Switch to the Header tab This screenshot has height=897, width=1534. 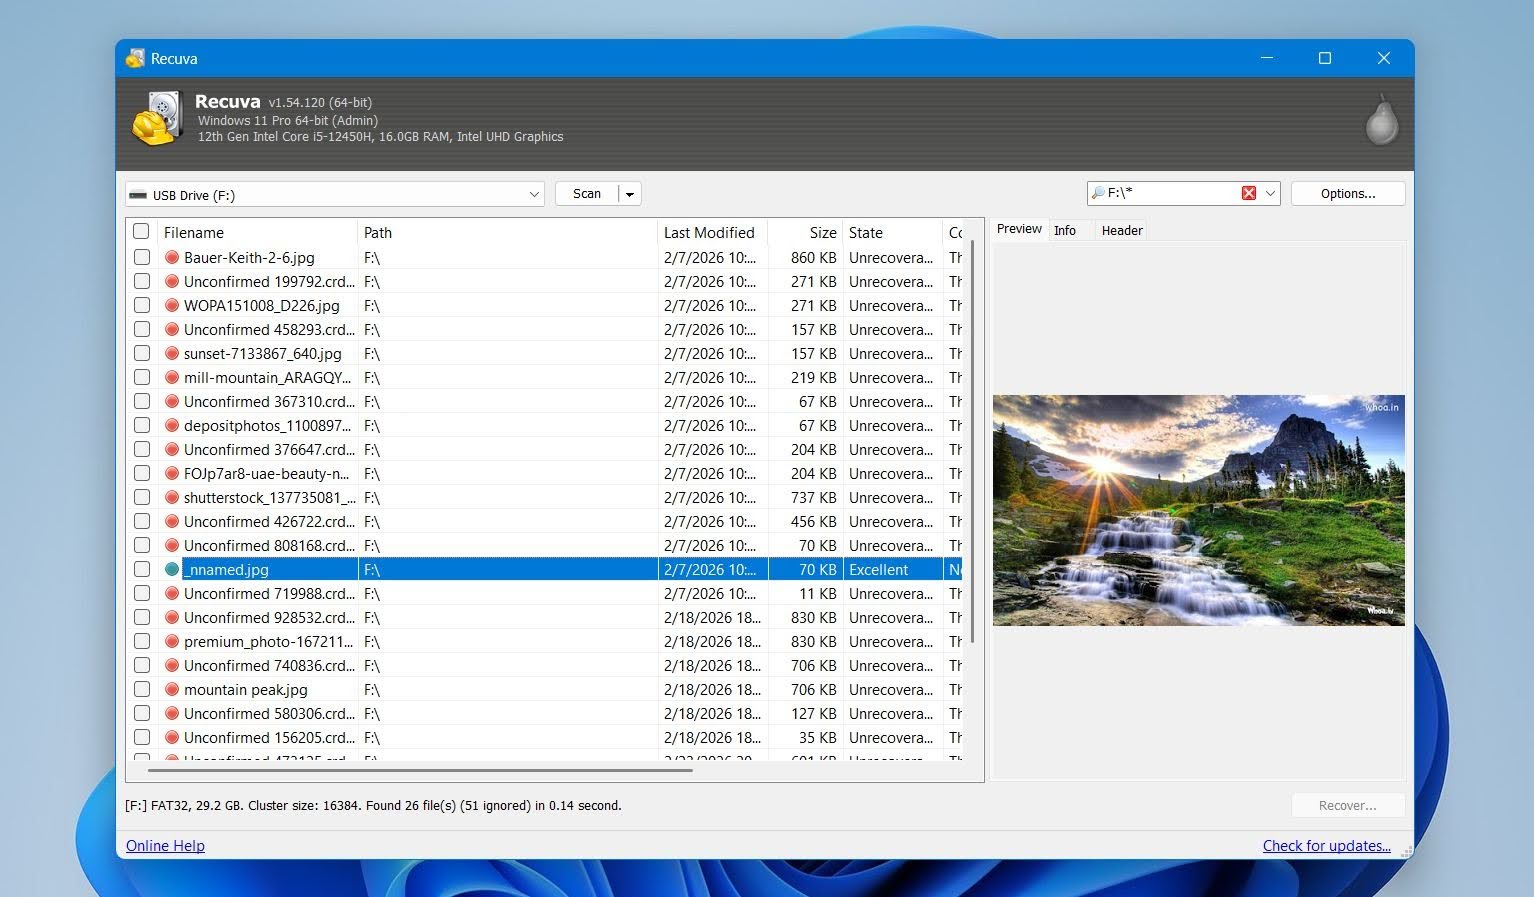1122,230
